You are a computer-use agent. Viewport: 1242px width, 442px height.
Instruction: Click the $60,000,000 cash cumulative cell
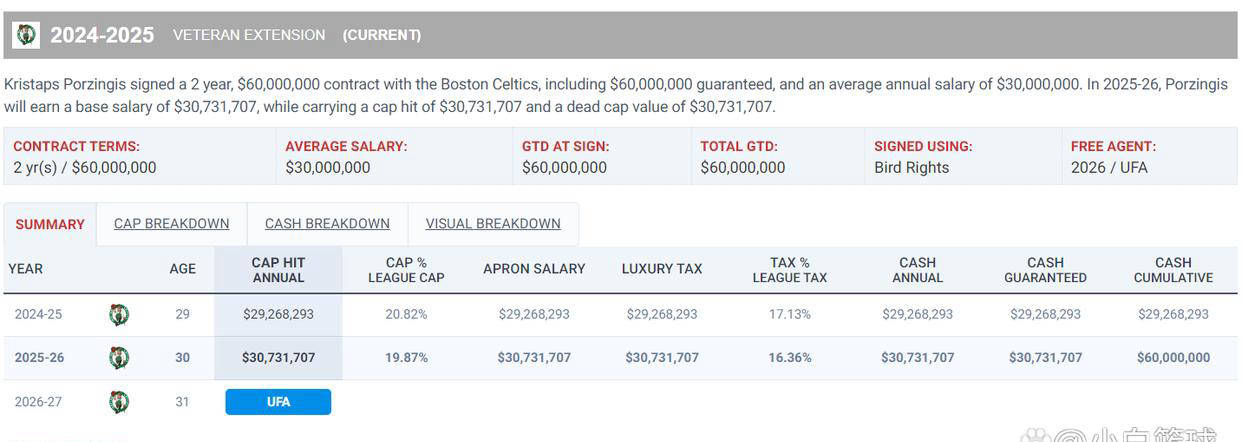click(1173, 358)
